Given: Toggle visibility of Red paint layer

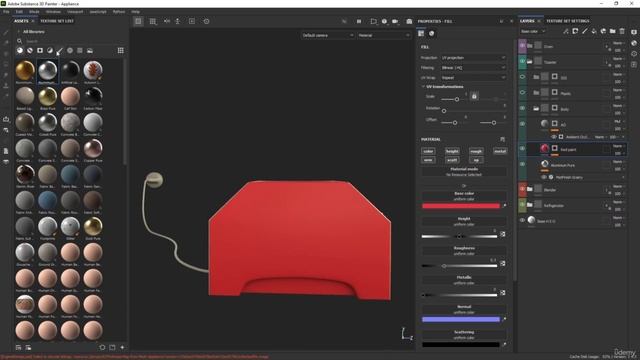Looking at the screenshot, I should click(522, 149).
